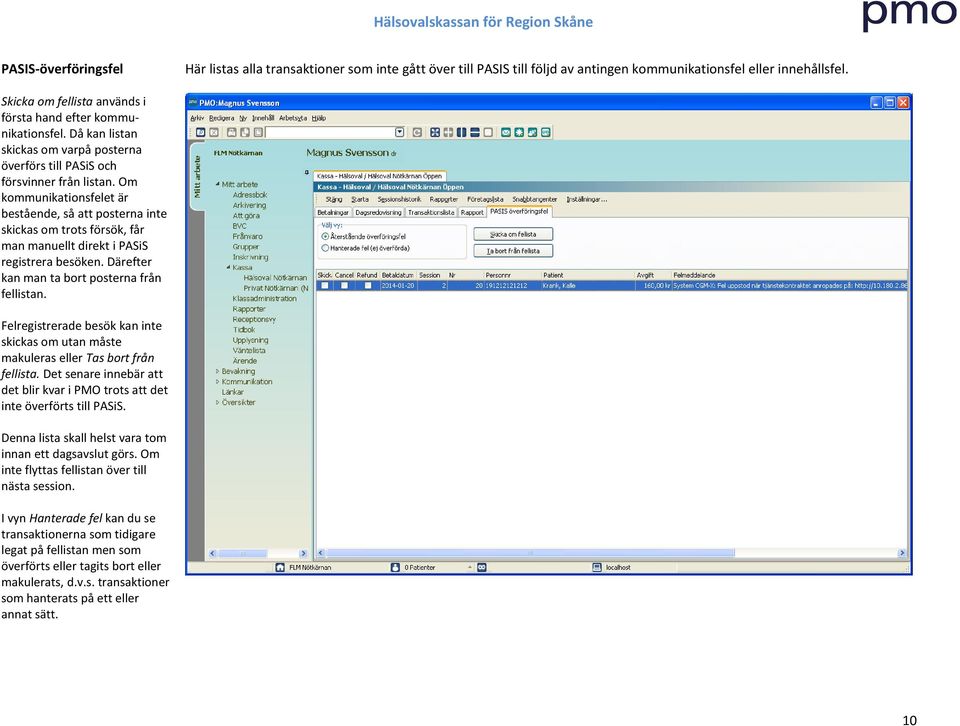Open the Arkiv menu
This screenshot has height=726, width=960.
197,118
